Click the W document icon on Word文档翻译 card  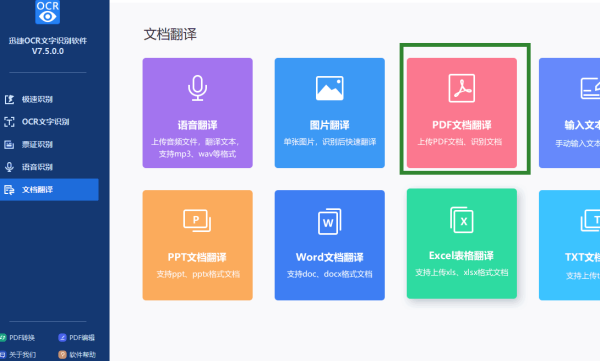click(x=329, y=221)
